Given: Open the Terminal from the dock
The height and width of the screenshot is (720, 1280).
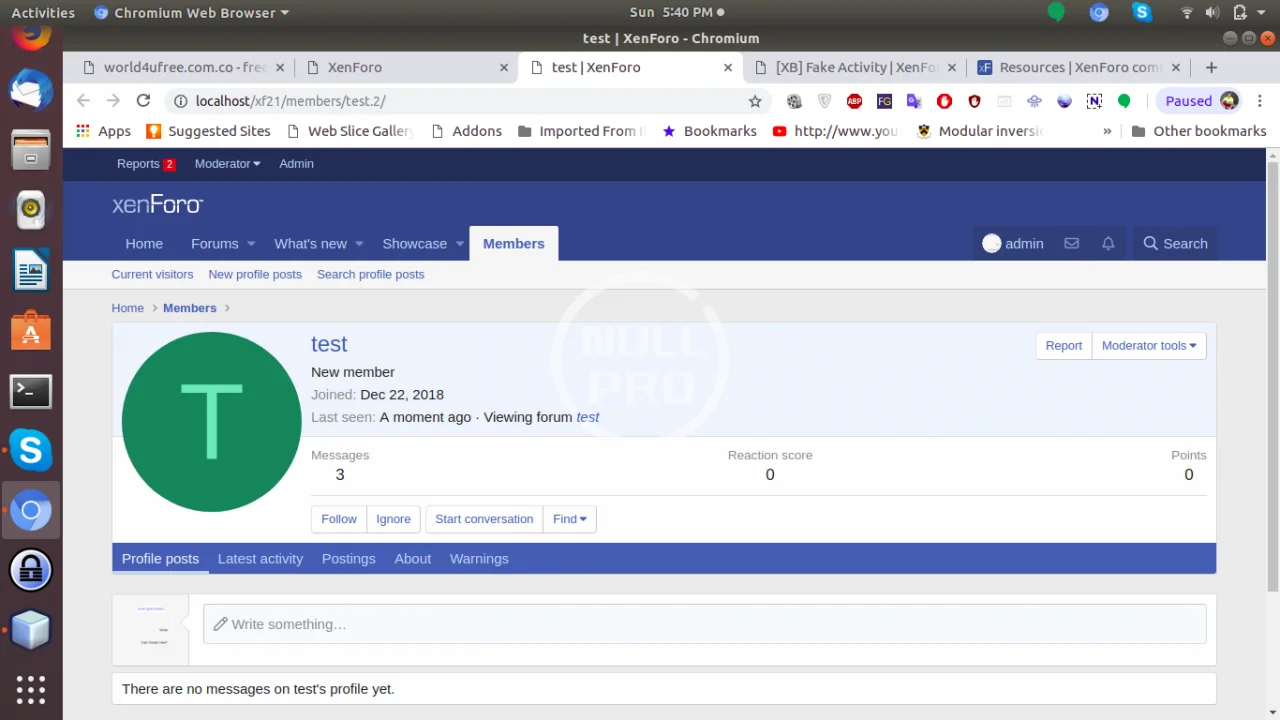Looking at the screenshot, I should [30, 391].
